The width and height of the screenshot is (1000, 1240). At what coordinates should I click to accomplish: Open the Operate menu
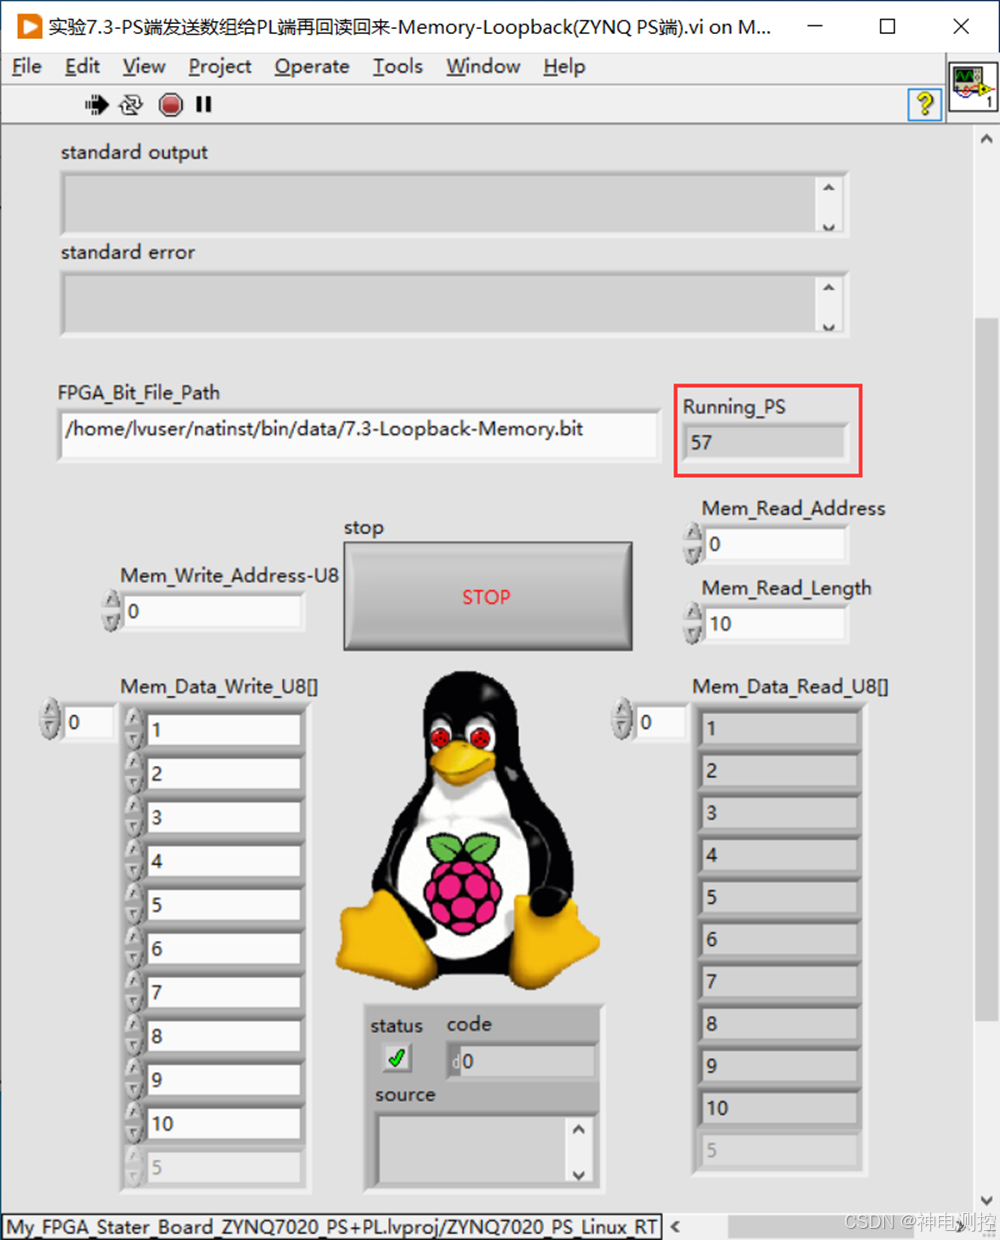[312, 66]
